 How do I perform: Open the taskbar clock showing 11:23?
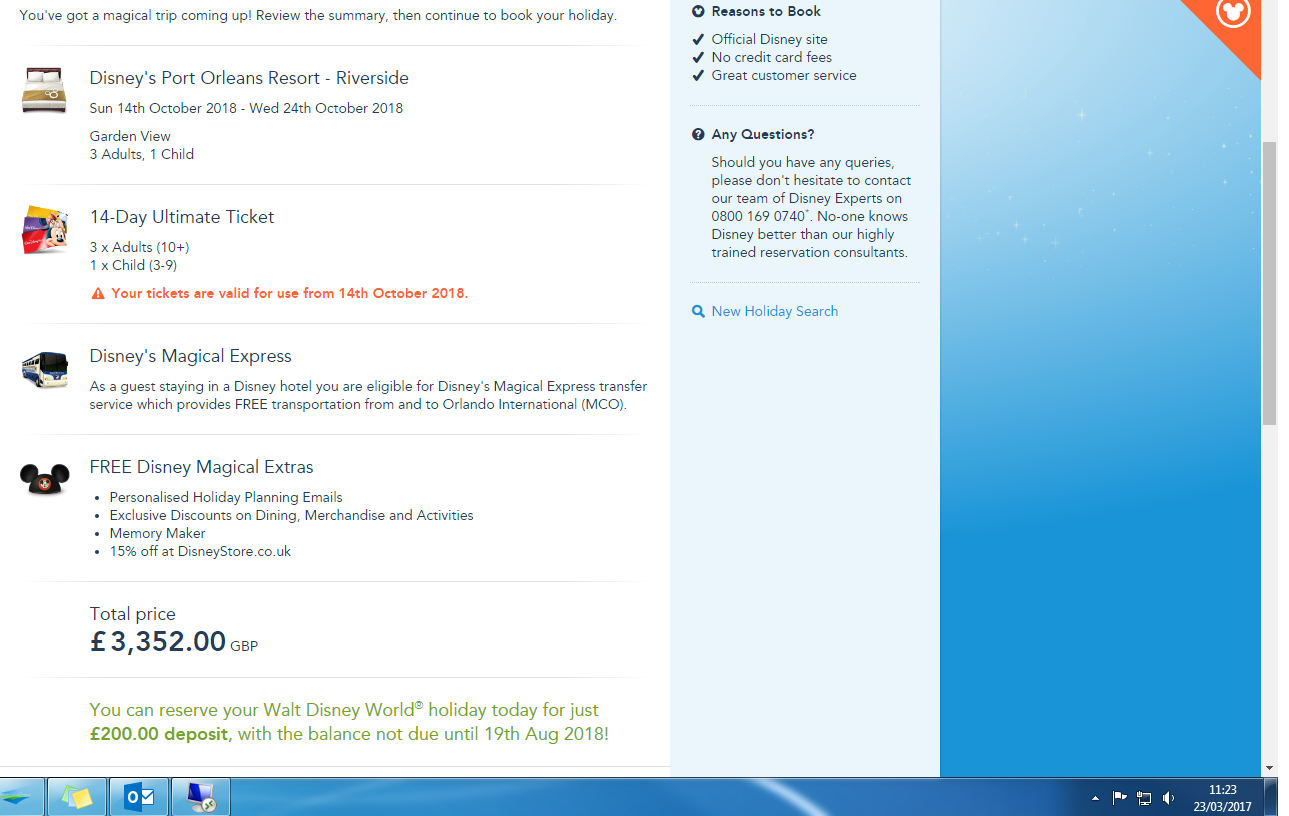(1222, 790)
